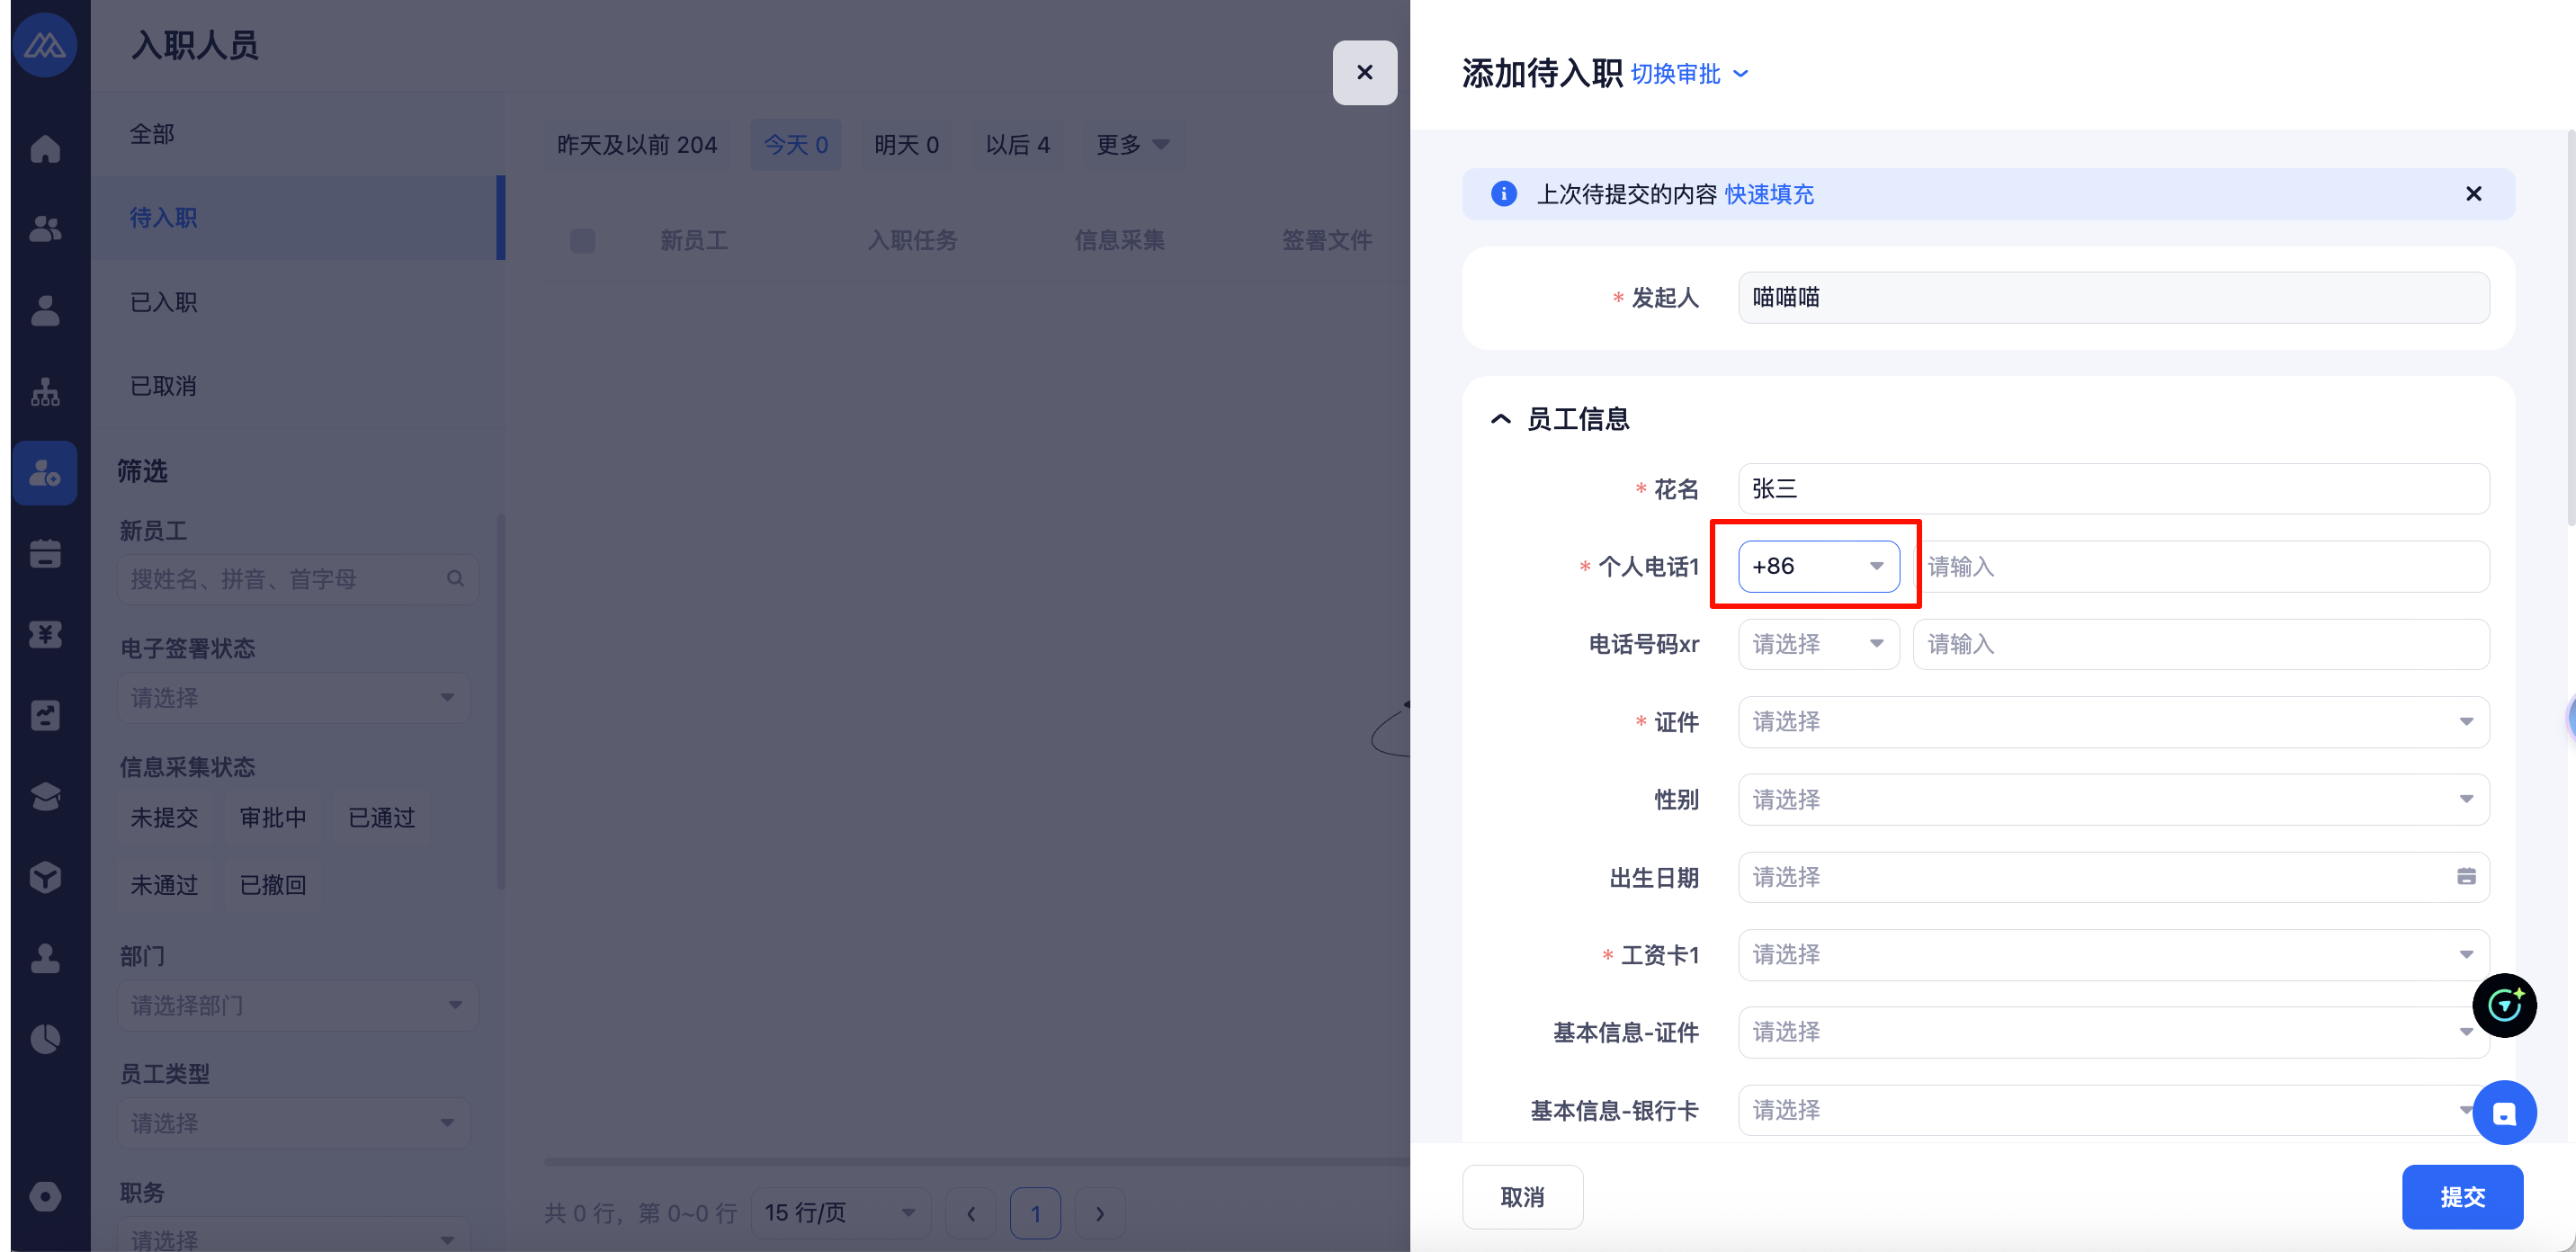The height and width of the screenshot is (1252, 2576).
Task: Switch to the 已入职 tab
Action: pos(164,302)
